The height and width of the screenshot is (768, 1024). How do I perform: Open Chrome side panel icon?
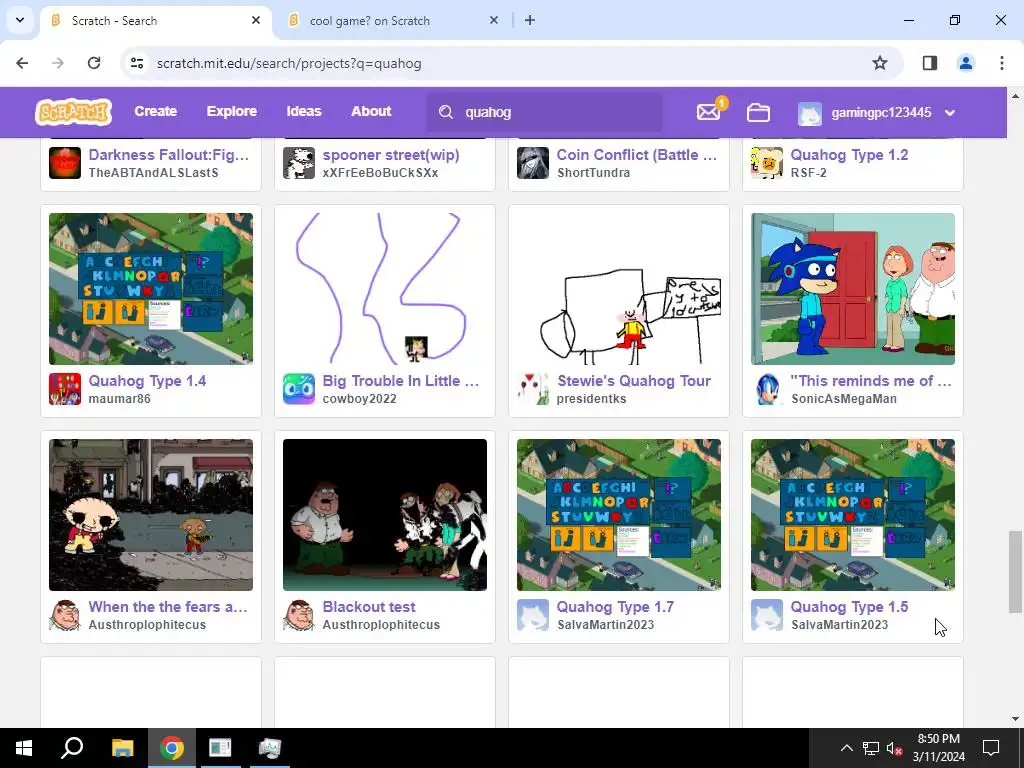tap(929, 63)
